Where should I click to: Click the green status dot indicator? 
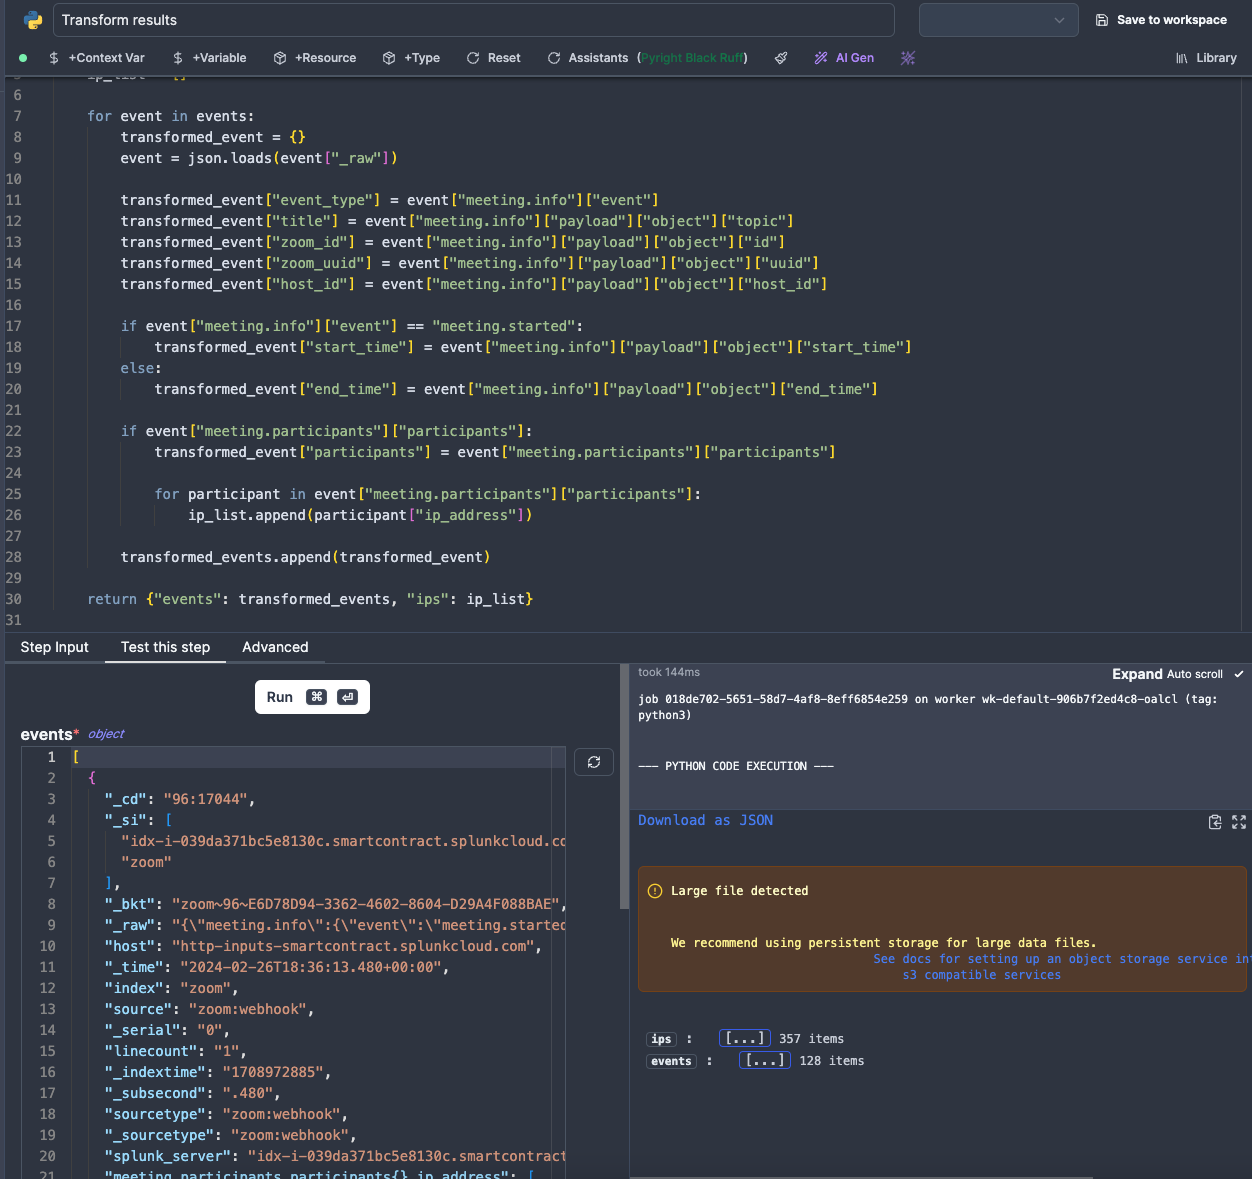(x=22, y=58)
